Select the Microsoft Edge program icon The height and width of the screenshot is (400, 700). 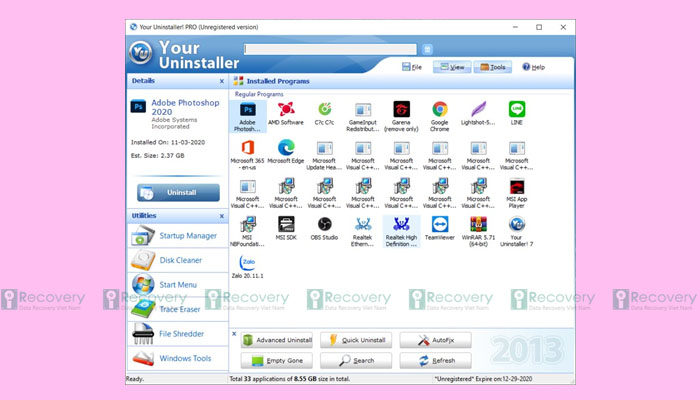click(286, 152)
